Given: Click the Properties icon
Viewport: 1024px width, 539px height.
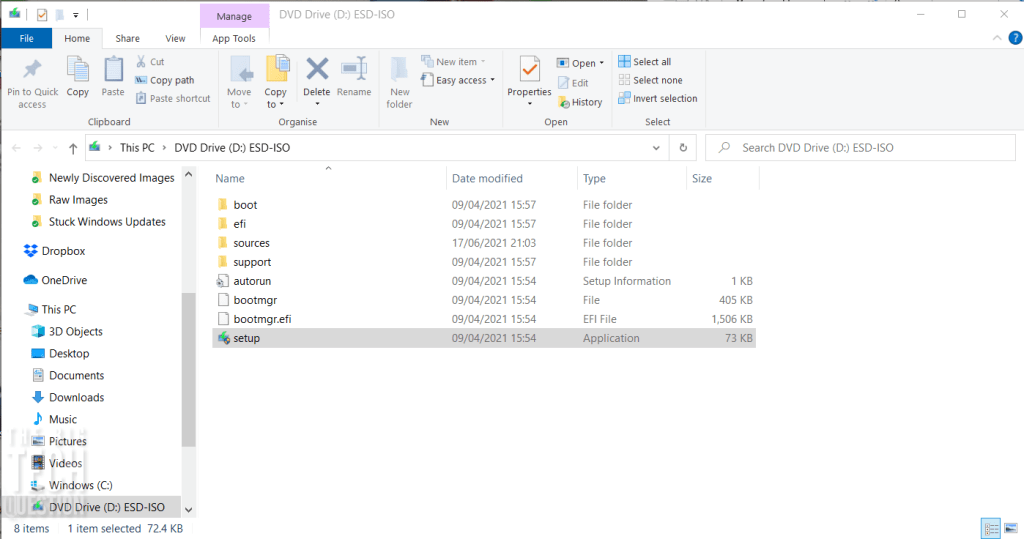Looking at the screenshot, I should coord(530,70).
